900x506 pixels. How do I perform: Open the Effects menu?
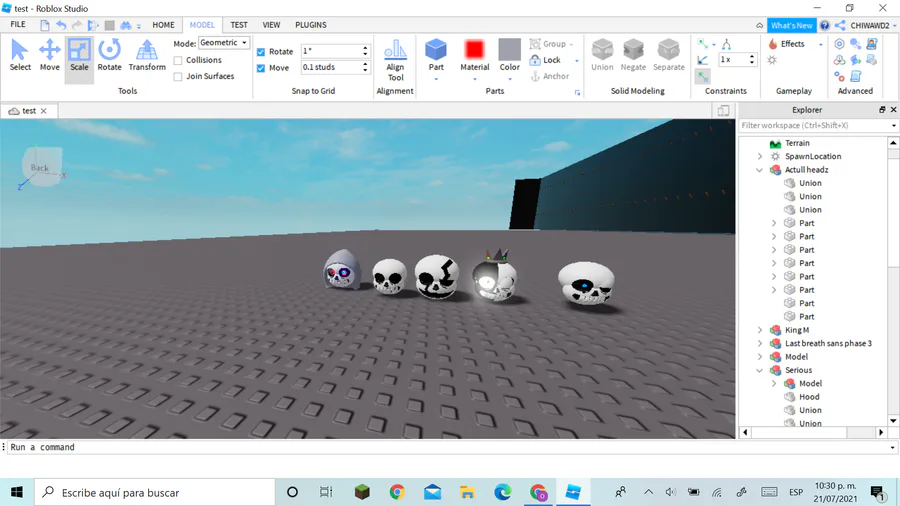(x=787, y=44)
